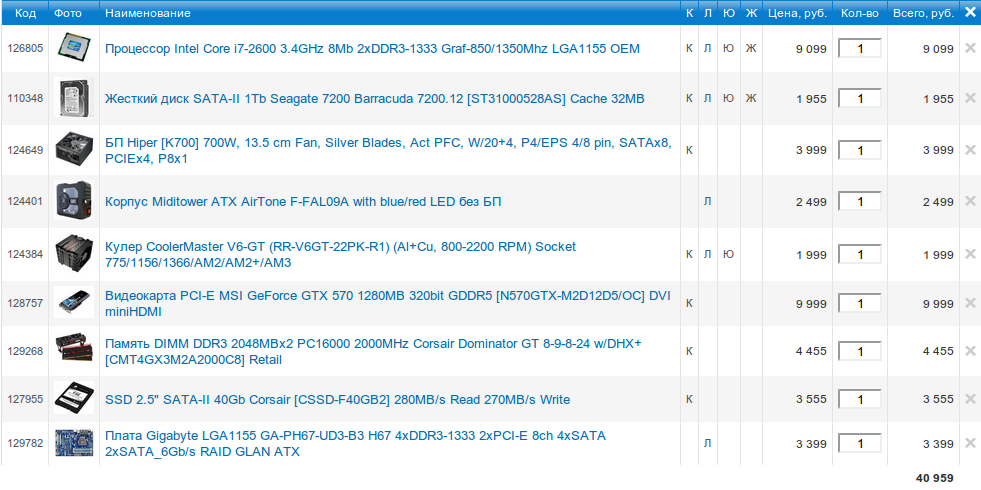Clear all items using header X icon
The width and height of the screenshot is (981, 490).
969,13
